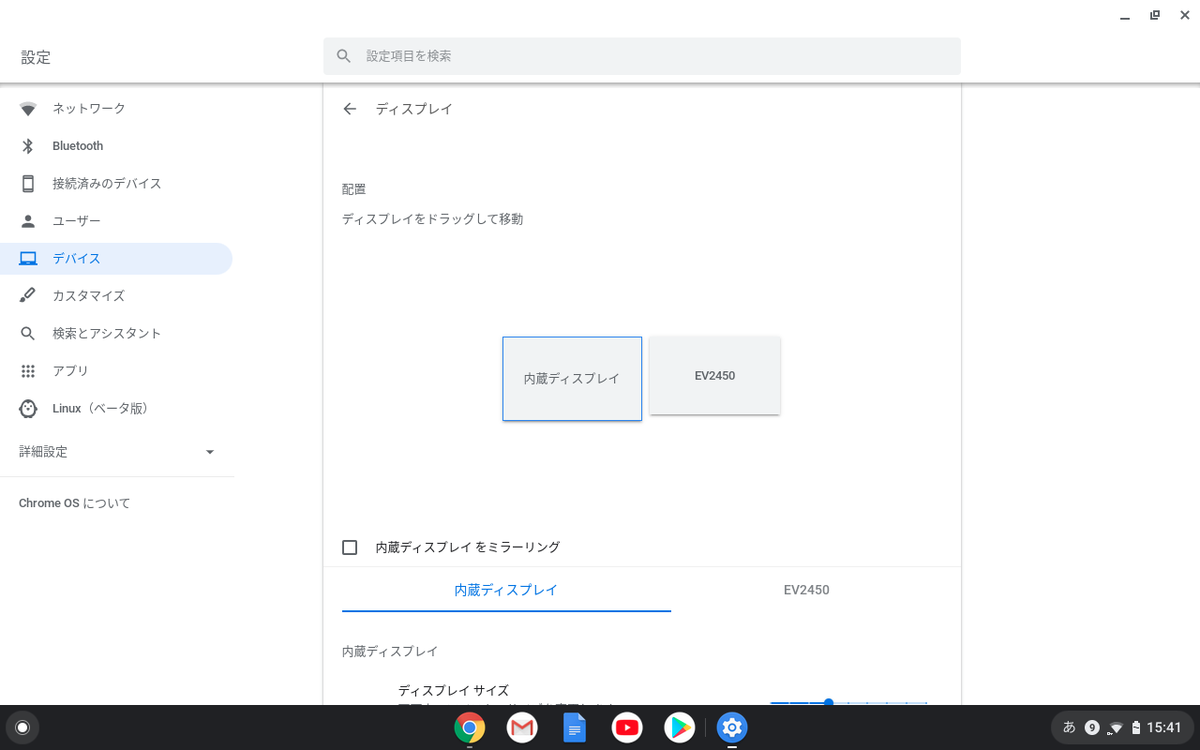
Task: Open Linux（ベータ版）settings section
Action: tap(116, 408)
